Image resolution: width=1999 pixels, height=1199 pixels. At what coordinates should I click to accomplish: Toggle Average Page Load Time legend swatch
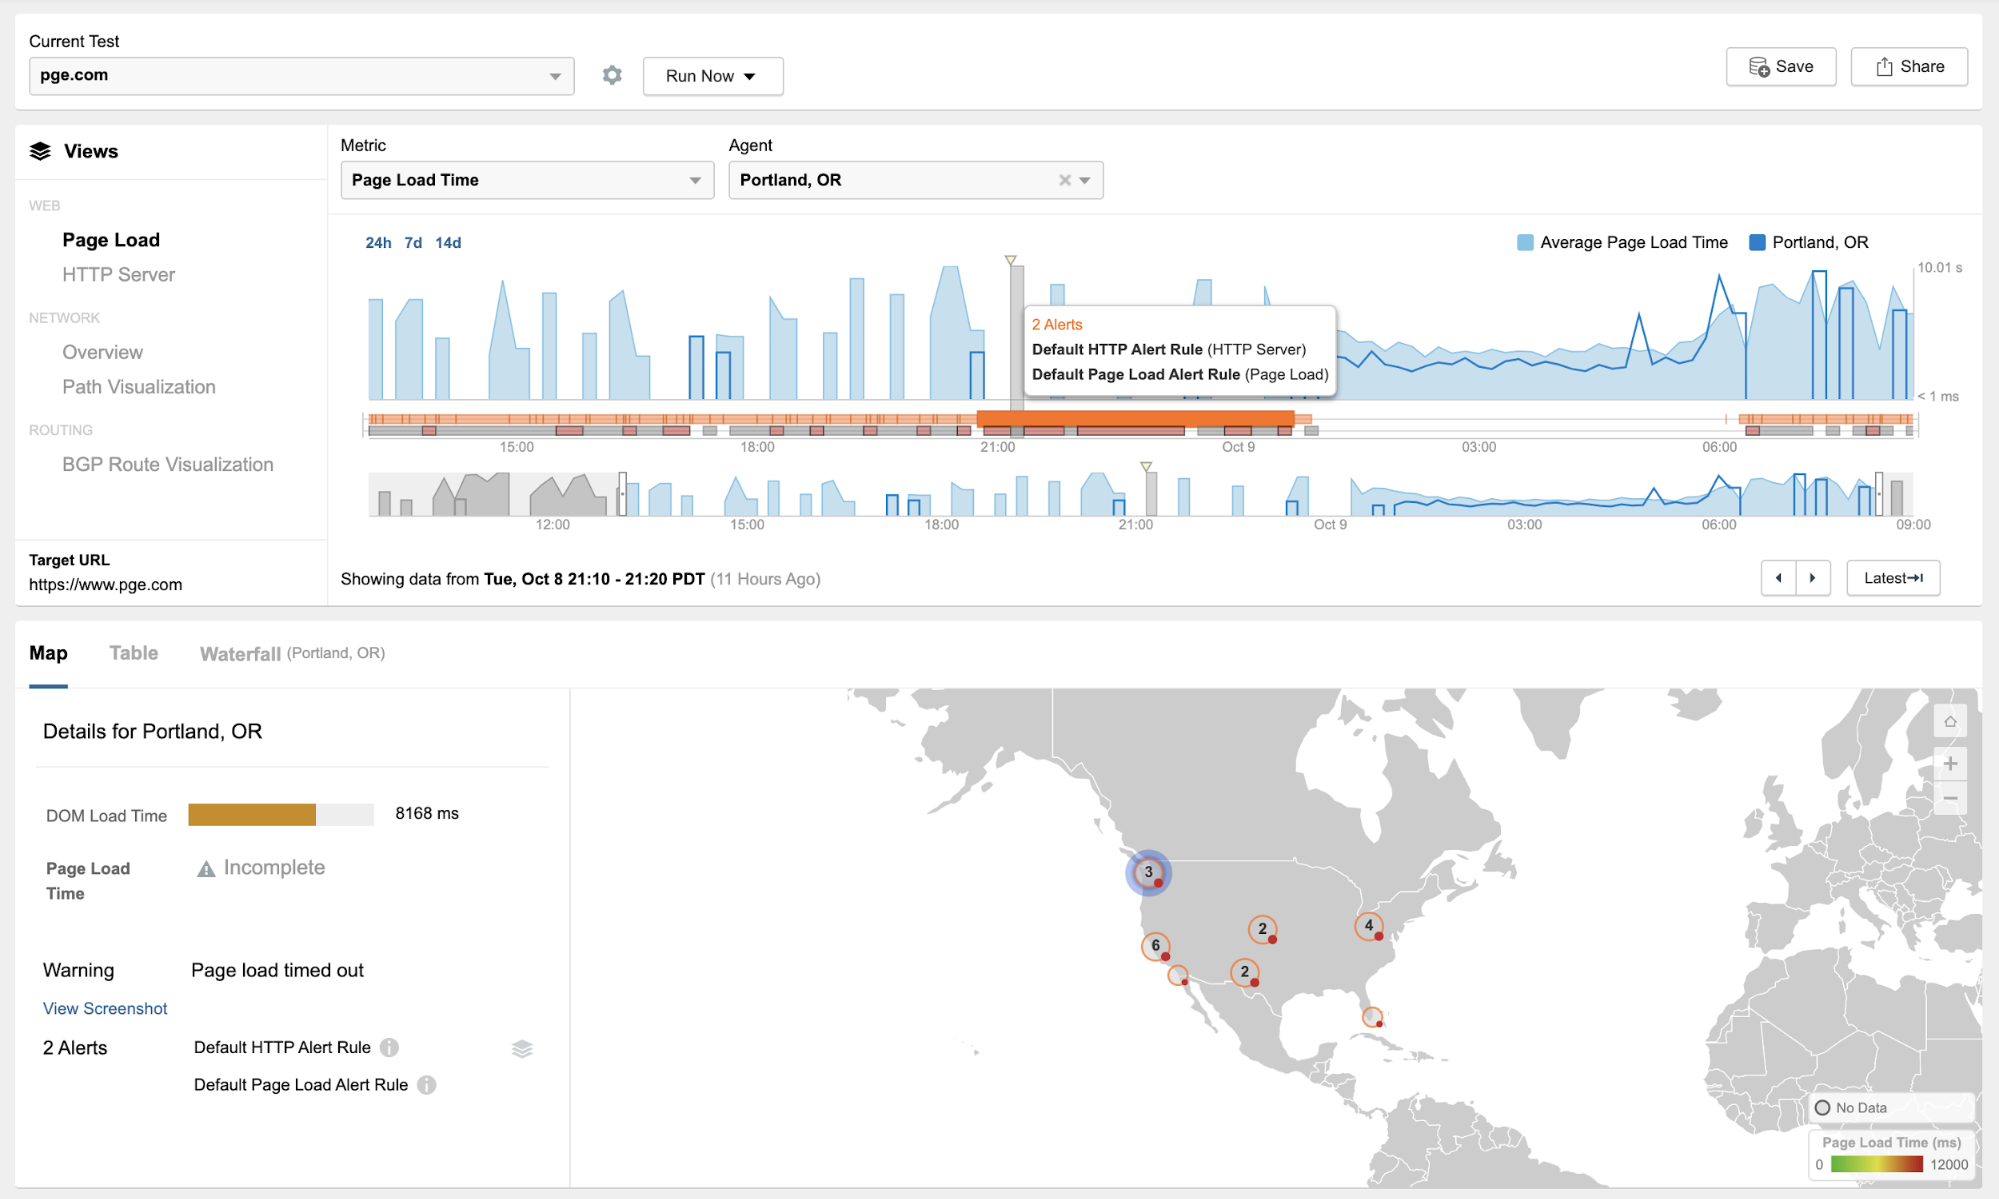pyautogui.click(x=1525, y=243)
